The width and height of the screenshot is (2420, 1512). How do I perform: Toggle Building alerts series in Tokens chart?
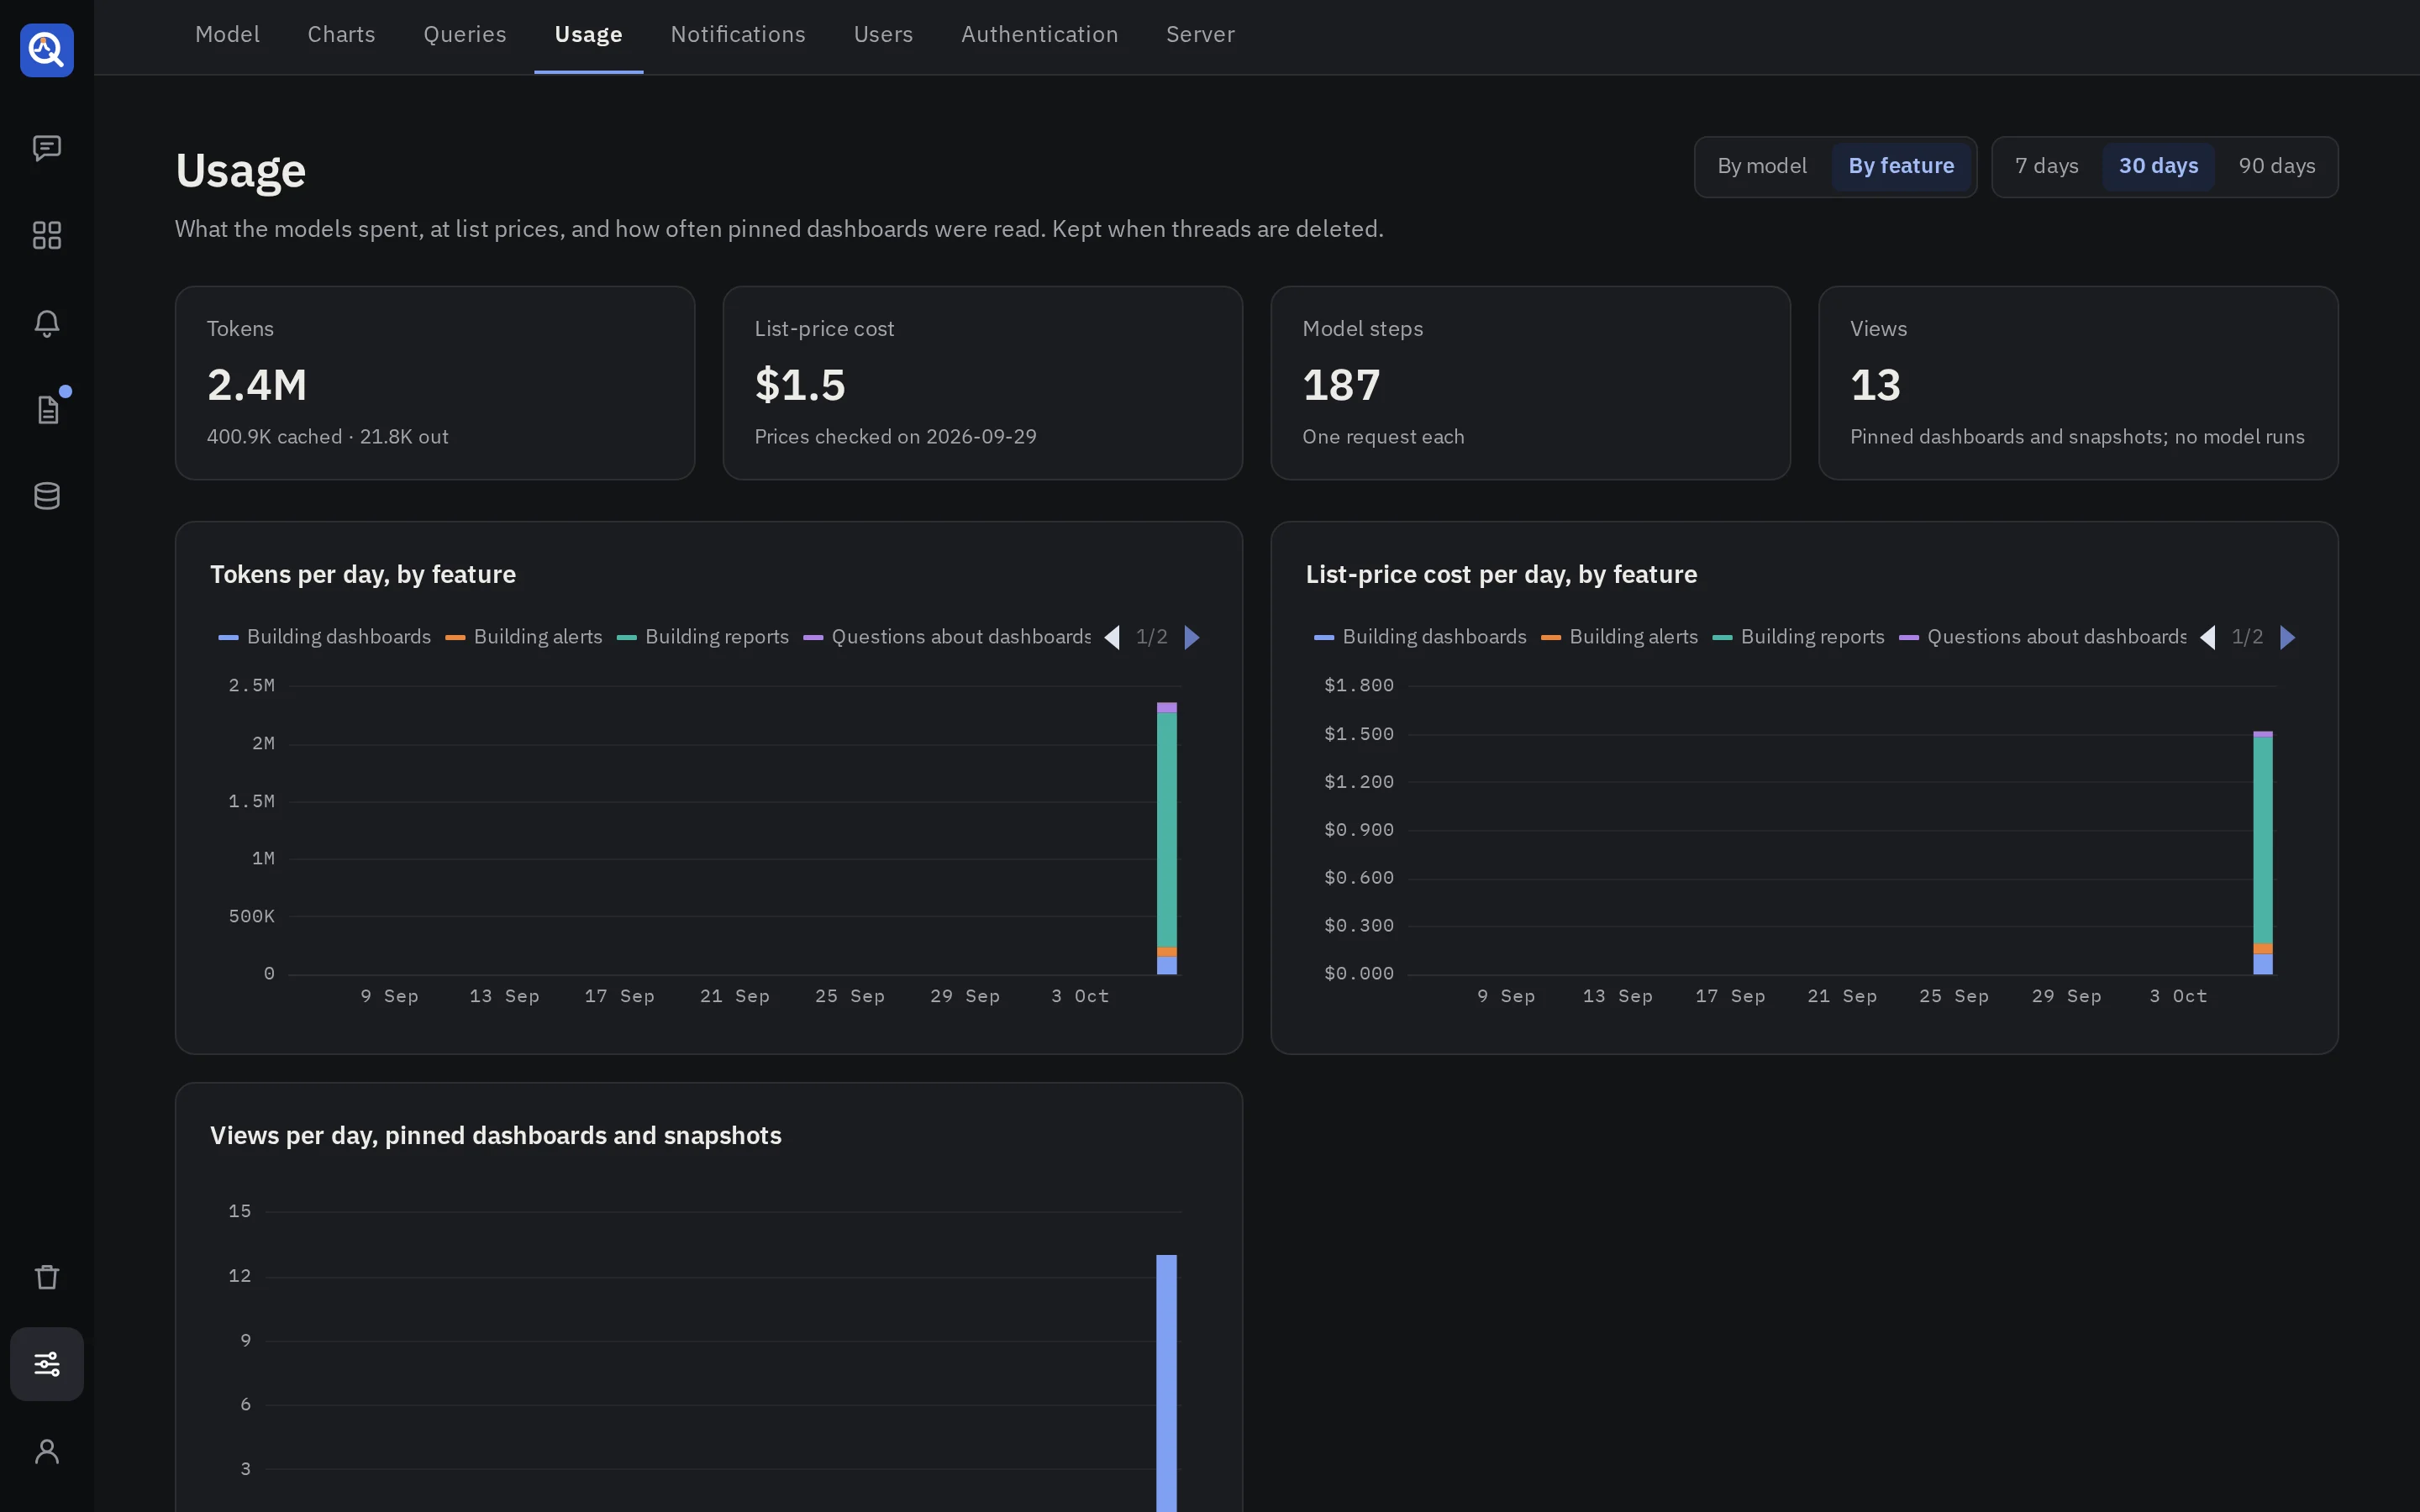click(x=524, y=637)
